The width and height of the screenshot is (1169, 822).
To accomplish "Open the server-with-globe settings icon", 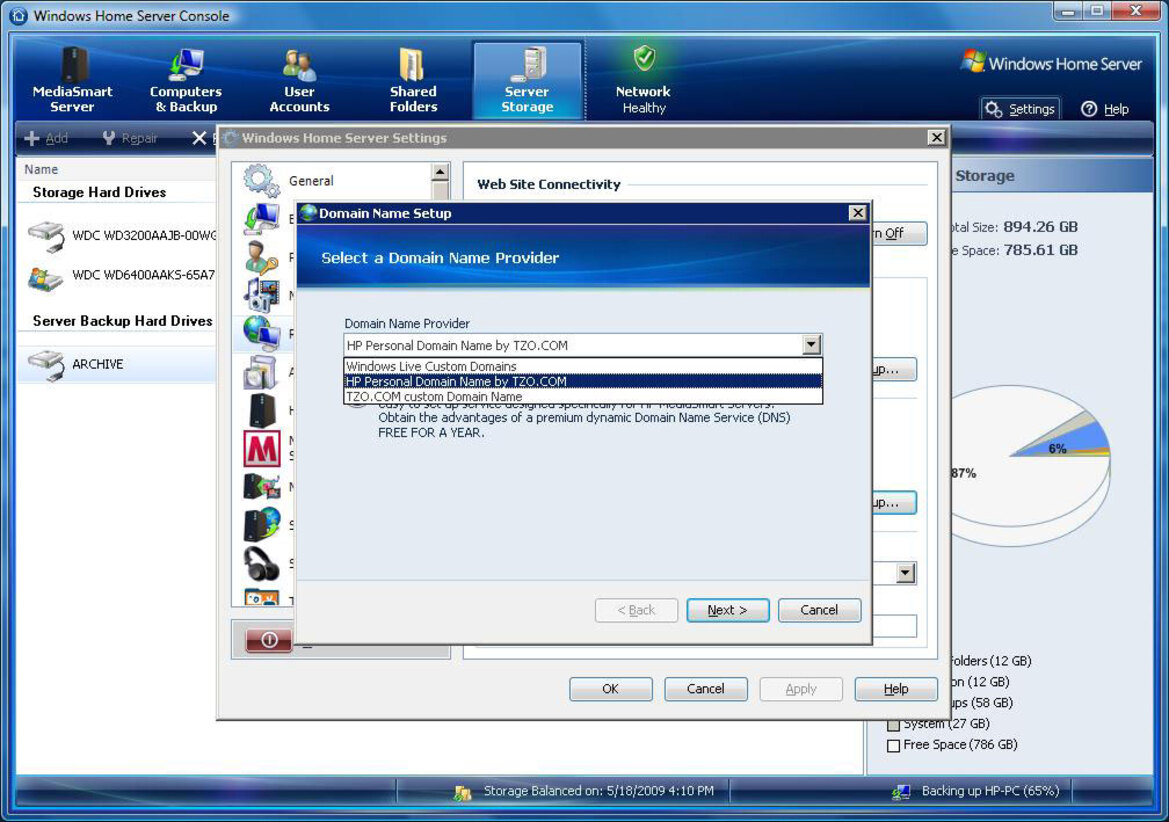I will tap(261, 525).
